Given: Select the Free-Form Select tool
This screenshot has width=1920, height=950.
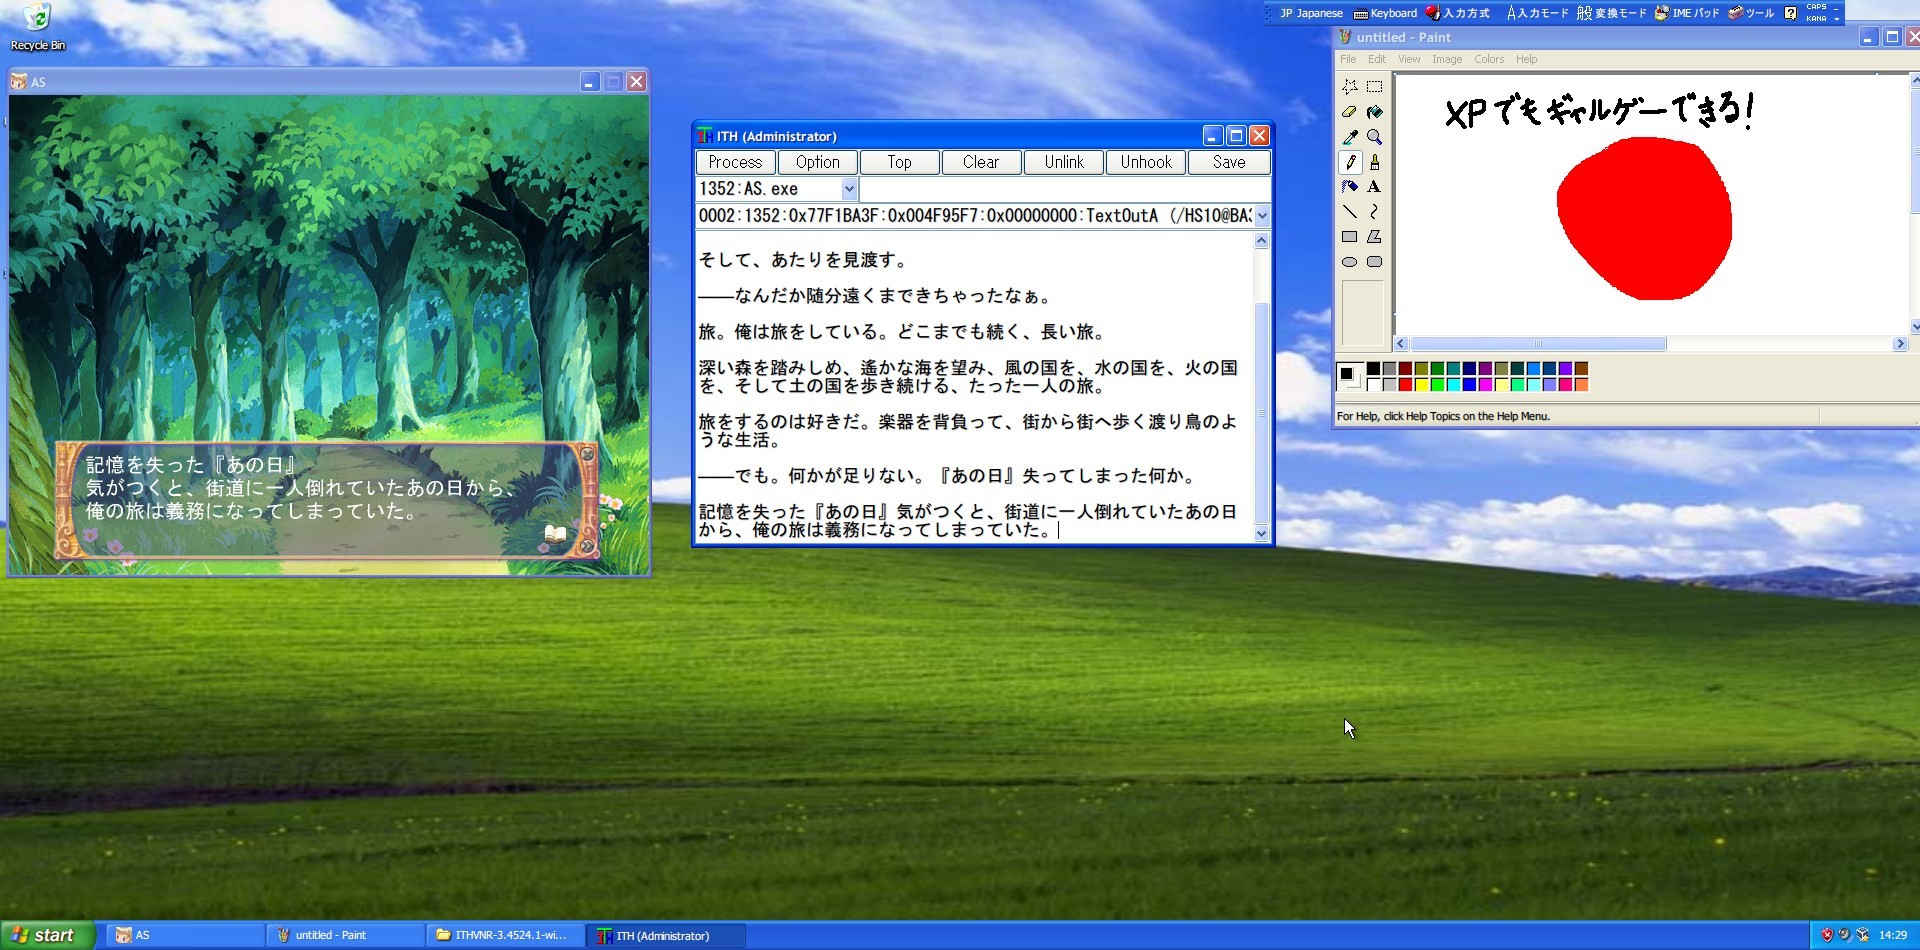Looking at the screenshot, I should tap(1349, 88).
